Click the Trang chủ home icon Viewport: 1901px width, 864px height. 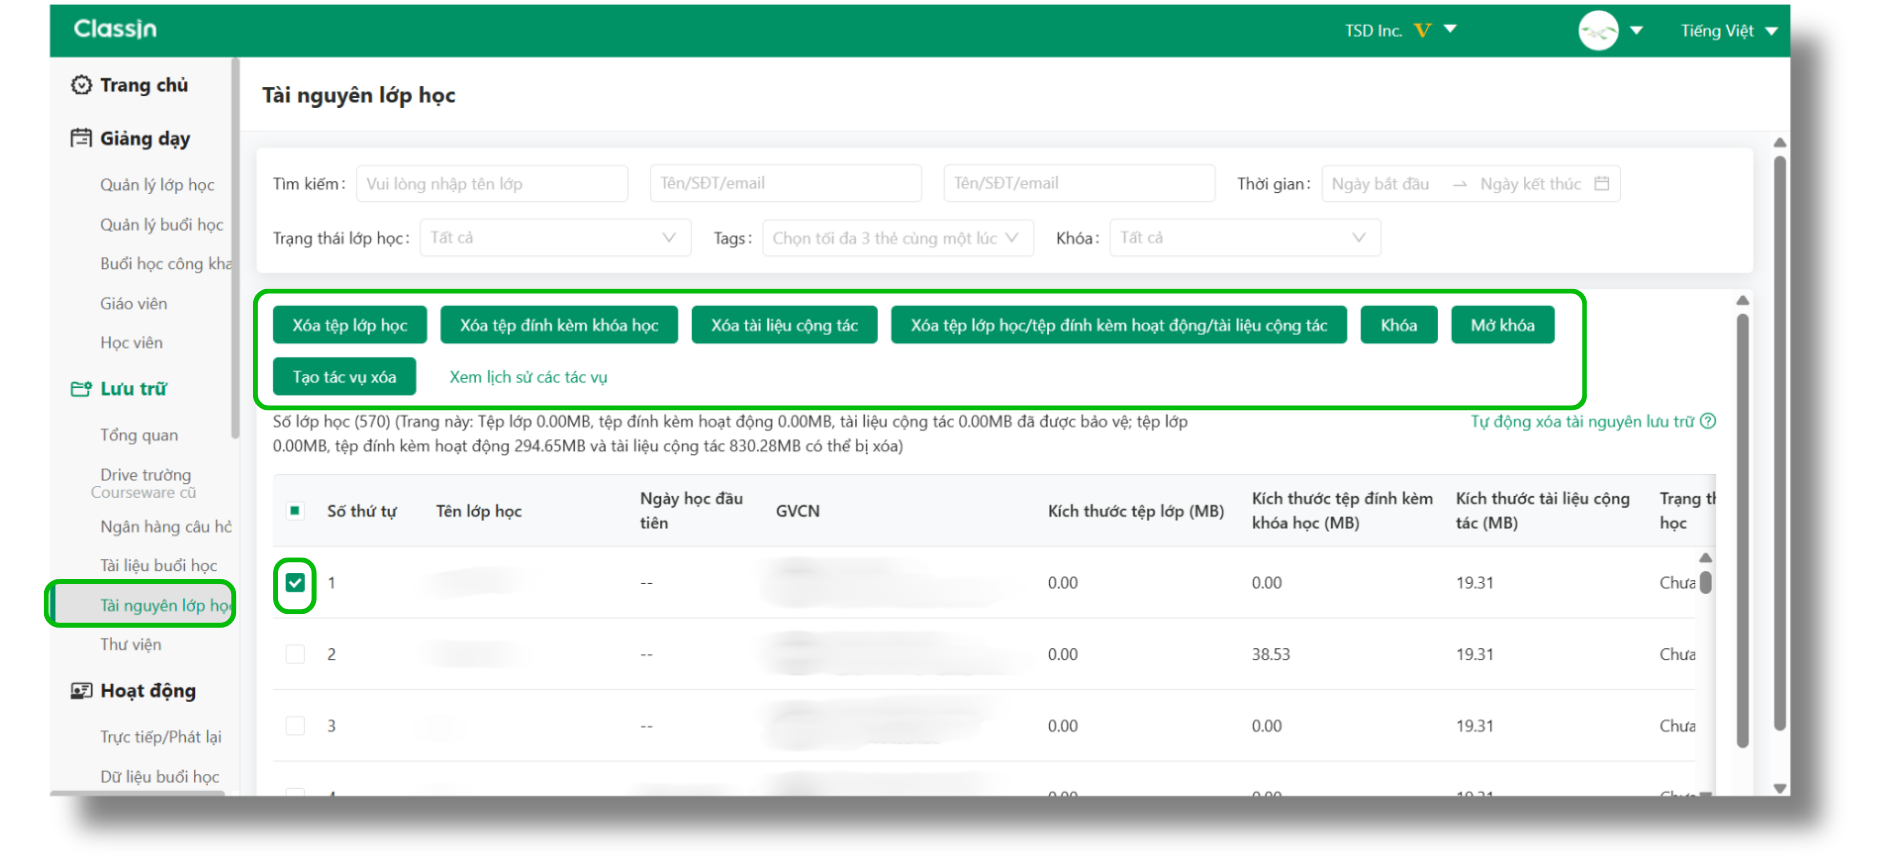click(x=81, y=85)
